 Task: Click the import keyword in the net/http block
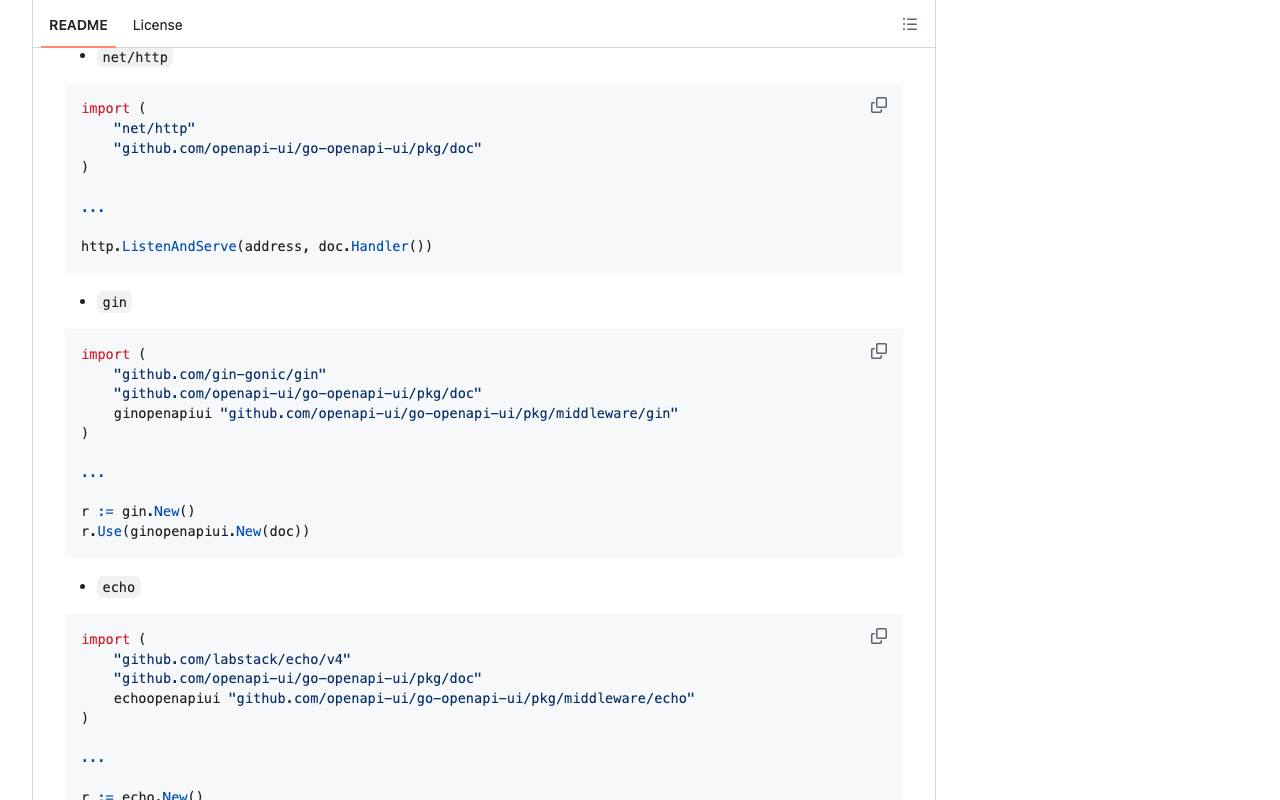106,108
